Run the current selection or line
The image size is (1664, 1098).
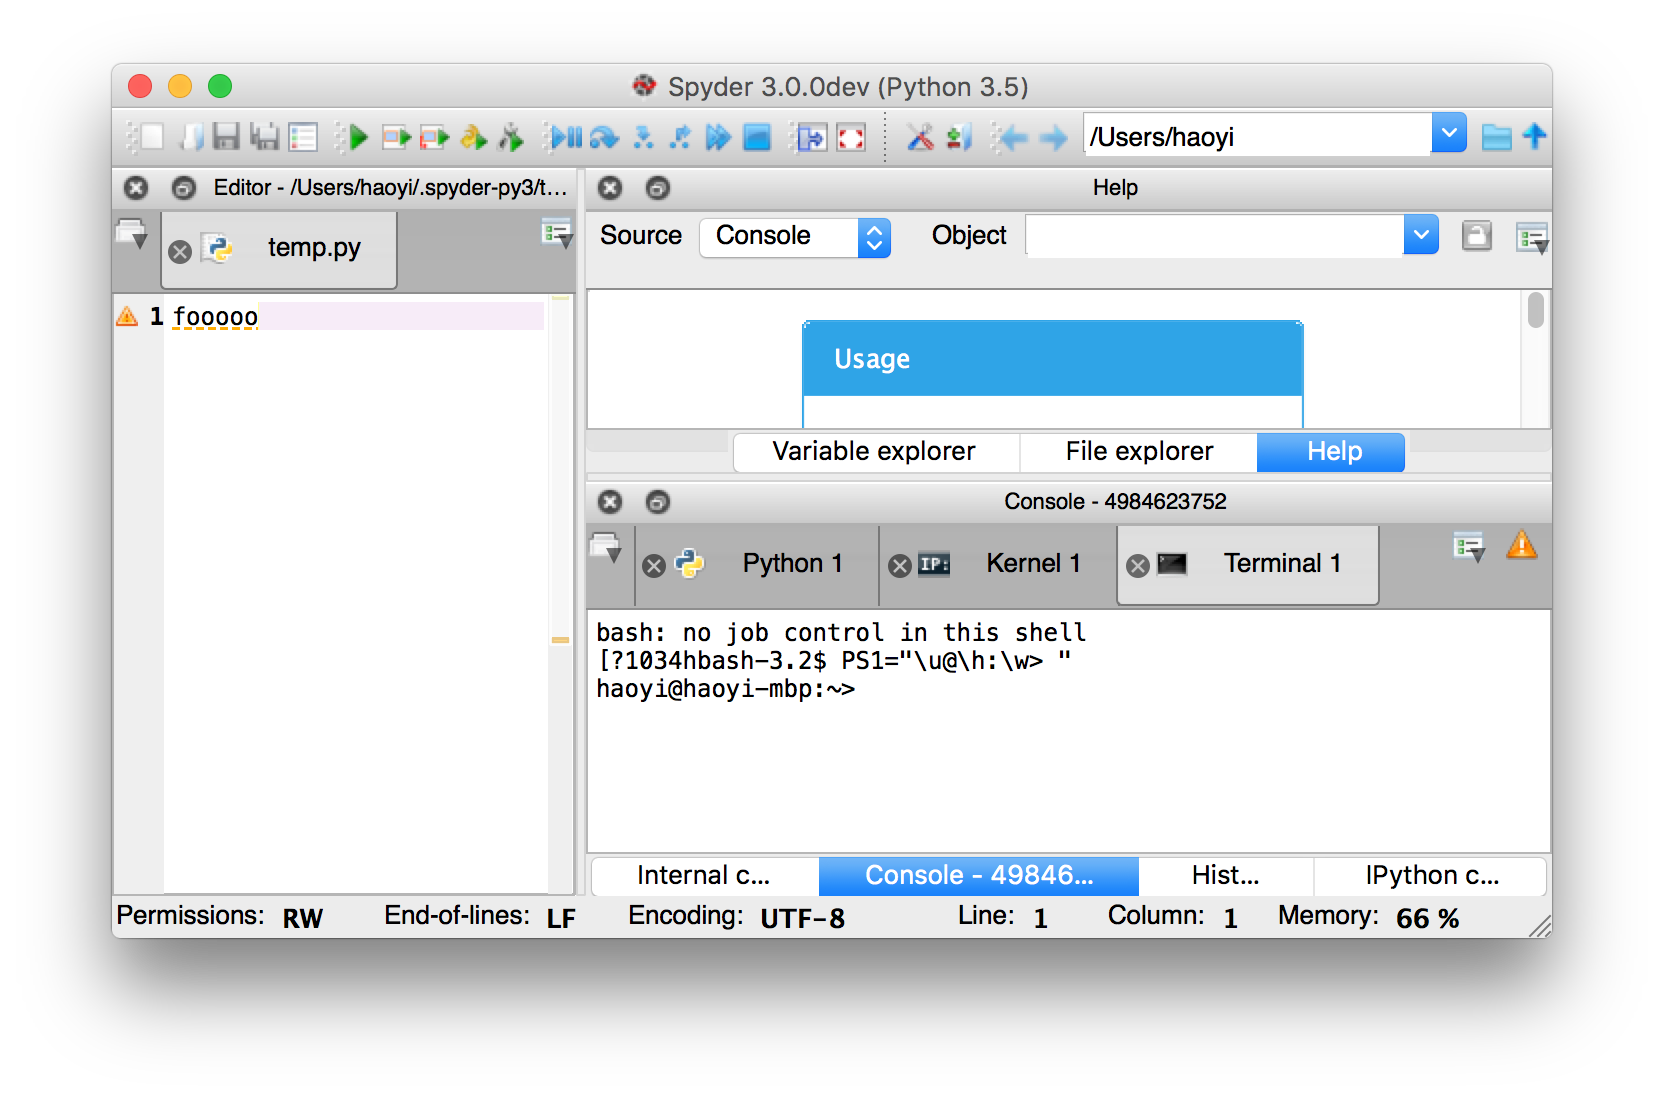pyautogui.click(x=473, y=137)
